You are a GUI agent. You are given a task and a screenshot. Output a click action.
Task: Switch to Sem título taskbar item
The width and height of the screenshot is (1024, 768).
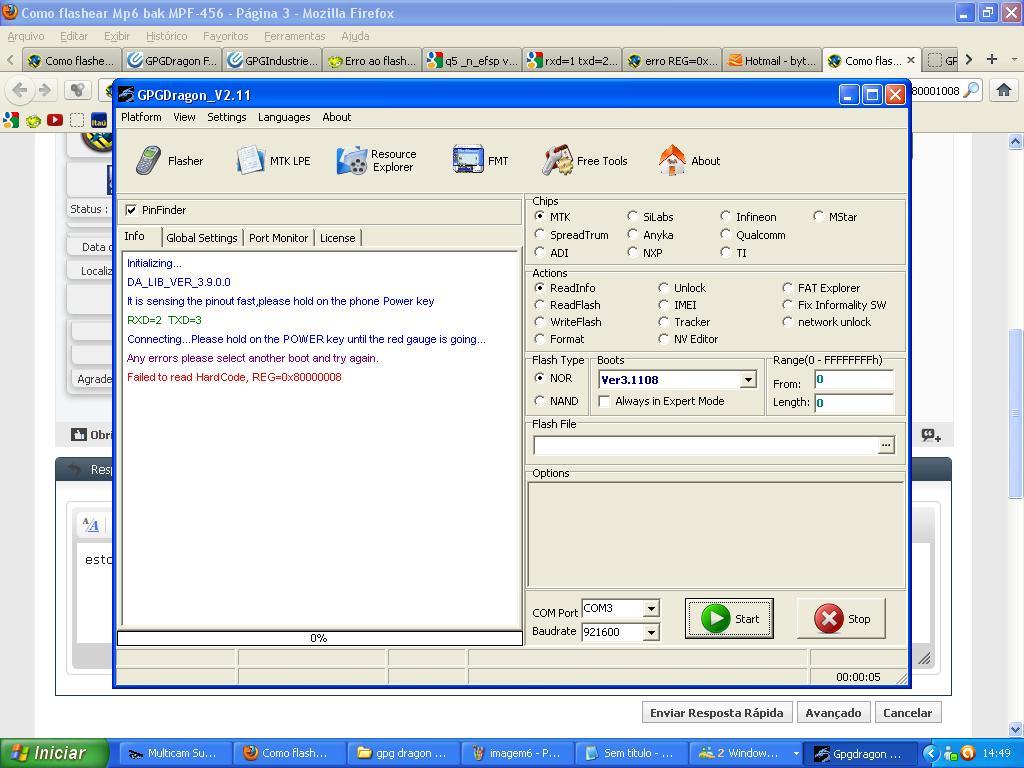pos(631,753)
